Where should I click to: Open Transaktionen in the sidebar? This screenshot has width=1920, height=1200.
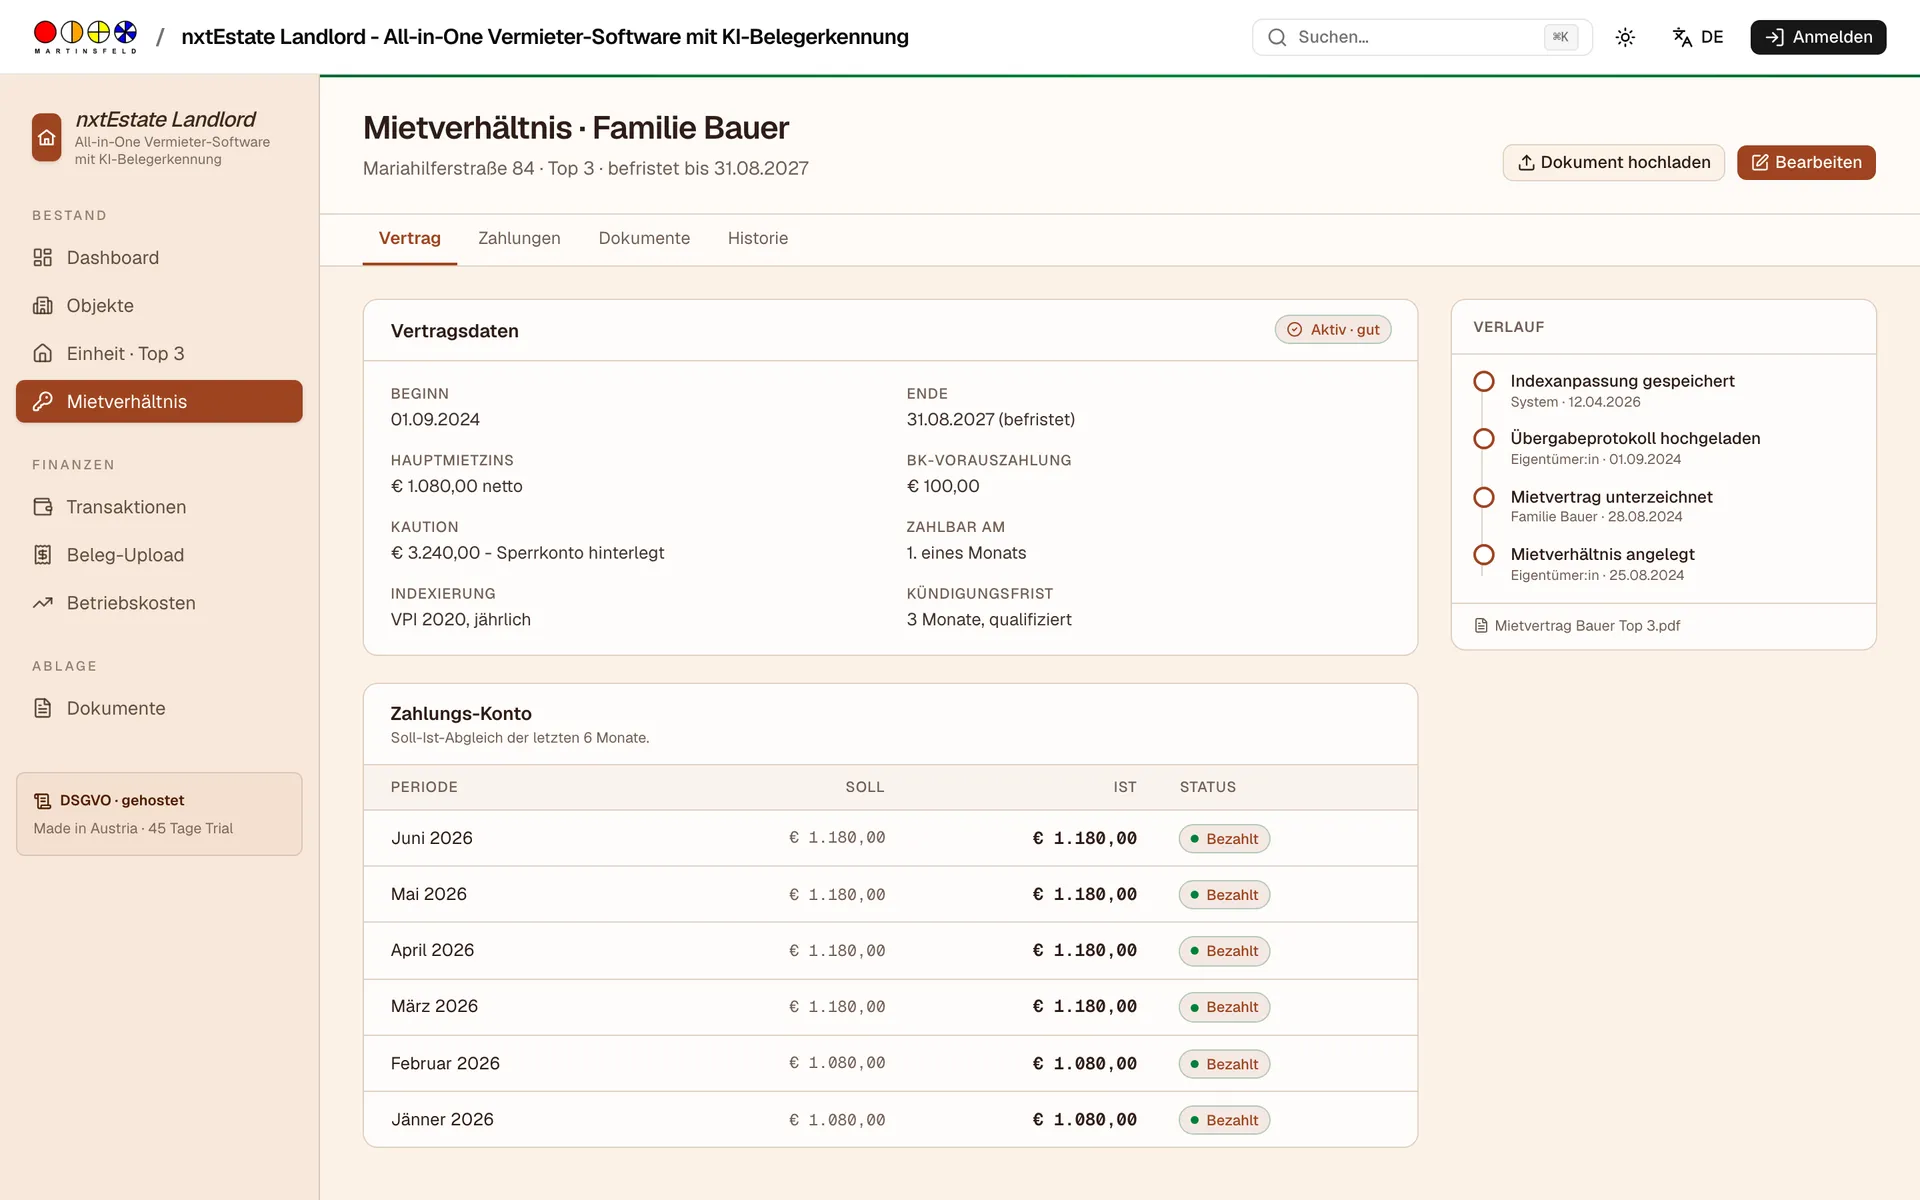[x=159, y=507]
